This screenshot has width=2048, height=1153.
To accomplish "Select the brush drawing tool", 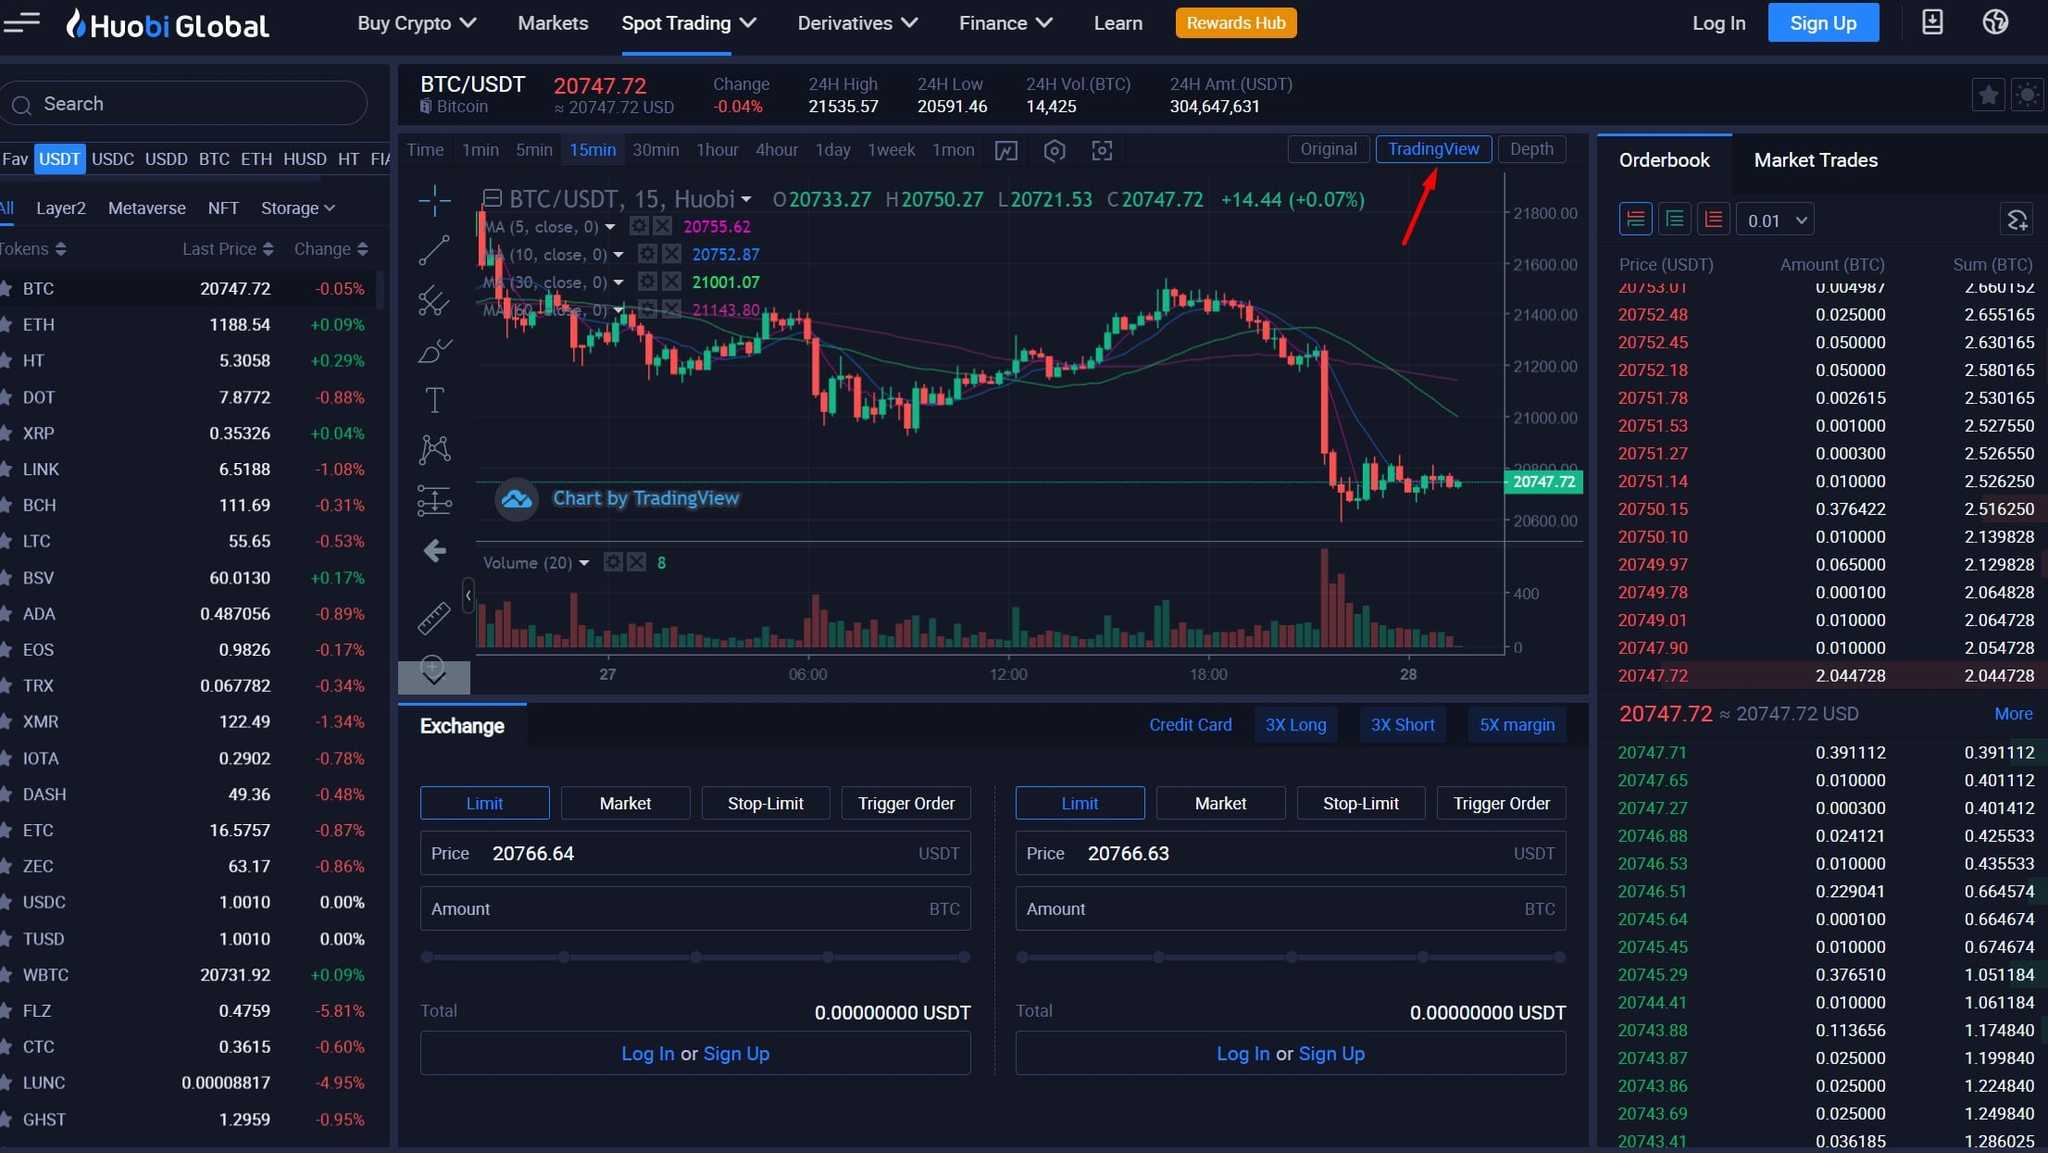I will tap(434, 351).
